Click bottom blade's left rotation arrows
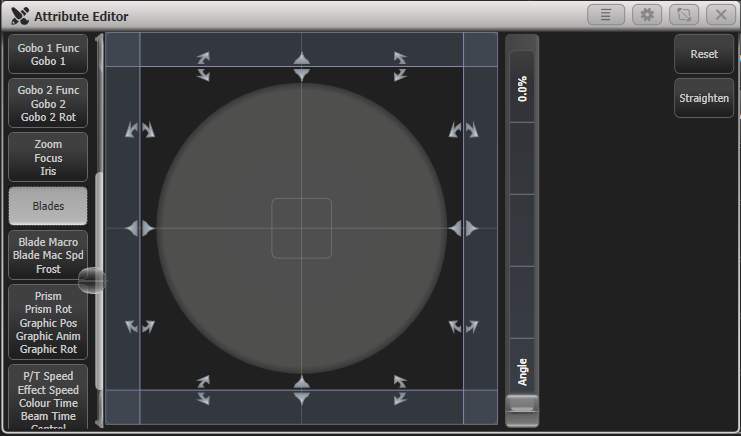This screenshot has width=741, height=436. 204,390
